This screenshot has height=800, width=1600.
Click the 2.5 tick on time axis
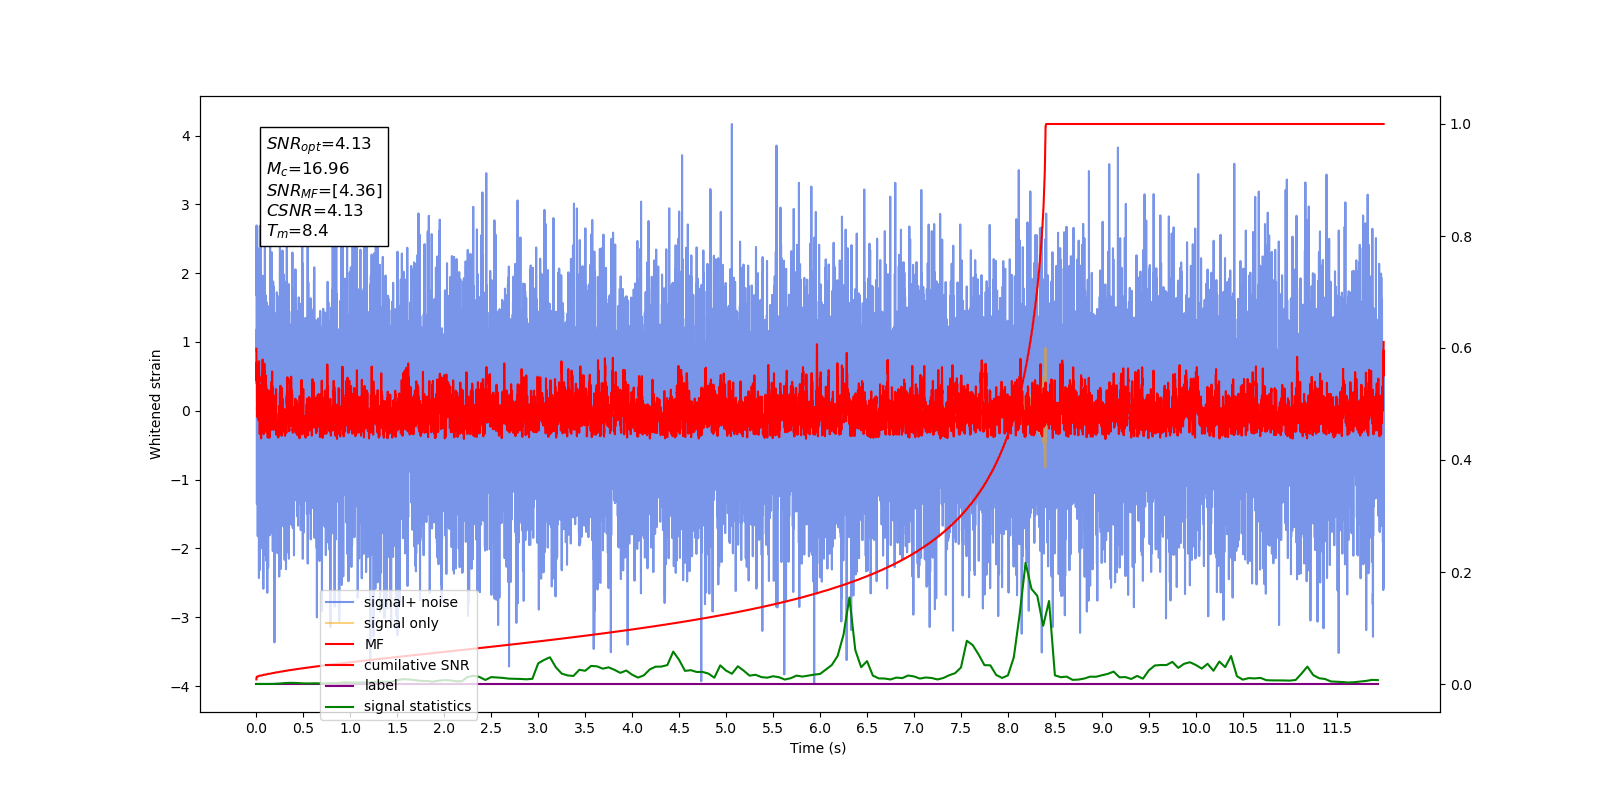pyautogui.click(x=491, y=728)
